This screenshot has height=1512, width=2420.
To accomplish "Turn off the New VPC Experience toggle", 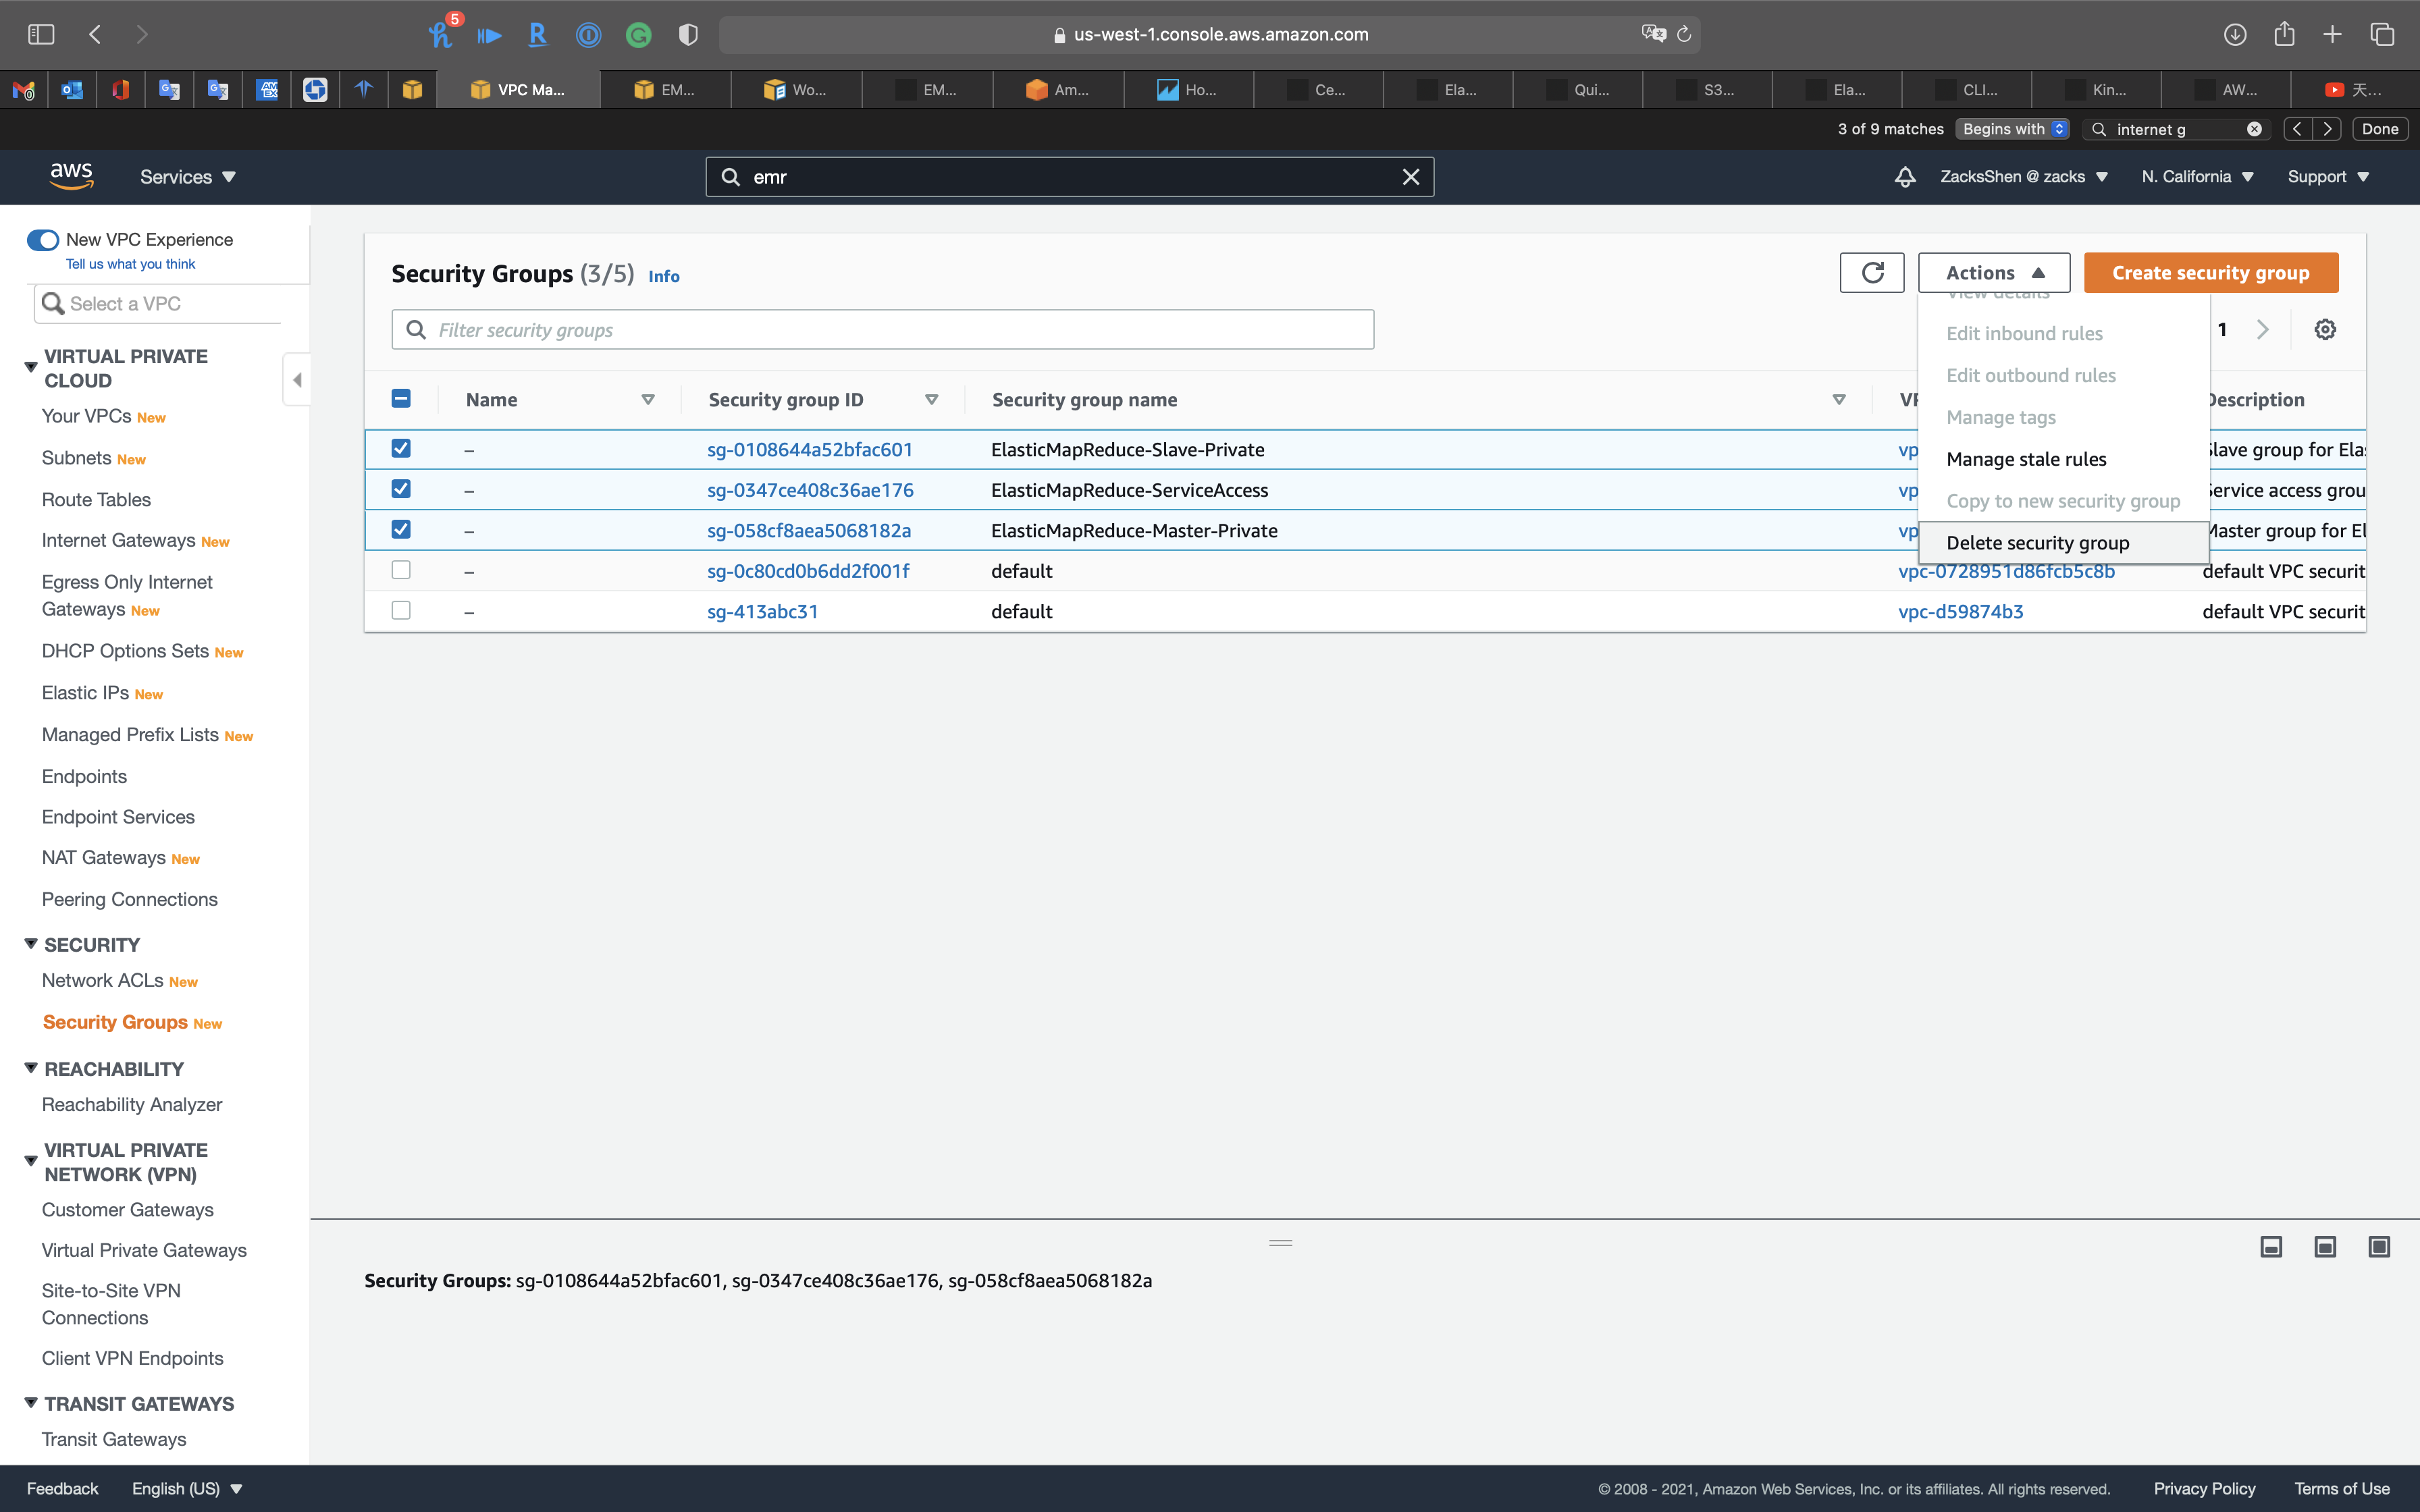I will [x=43, y=240].
